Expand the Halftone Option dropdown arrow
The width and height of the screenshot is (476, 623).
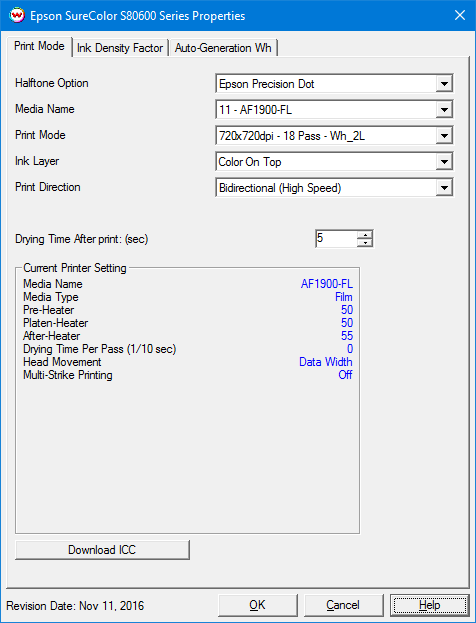tap(444, 84)
